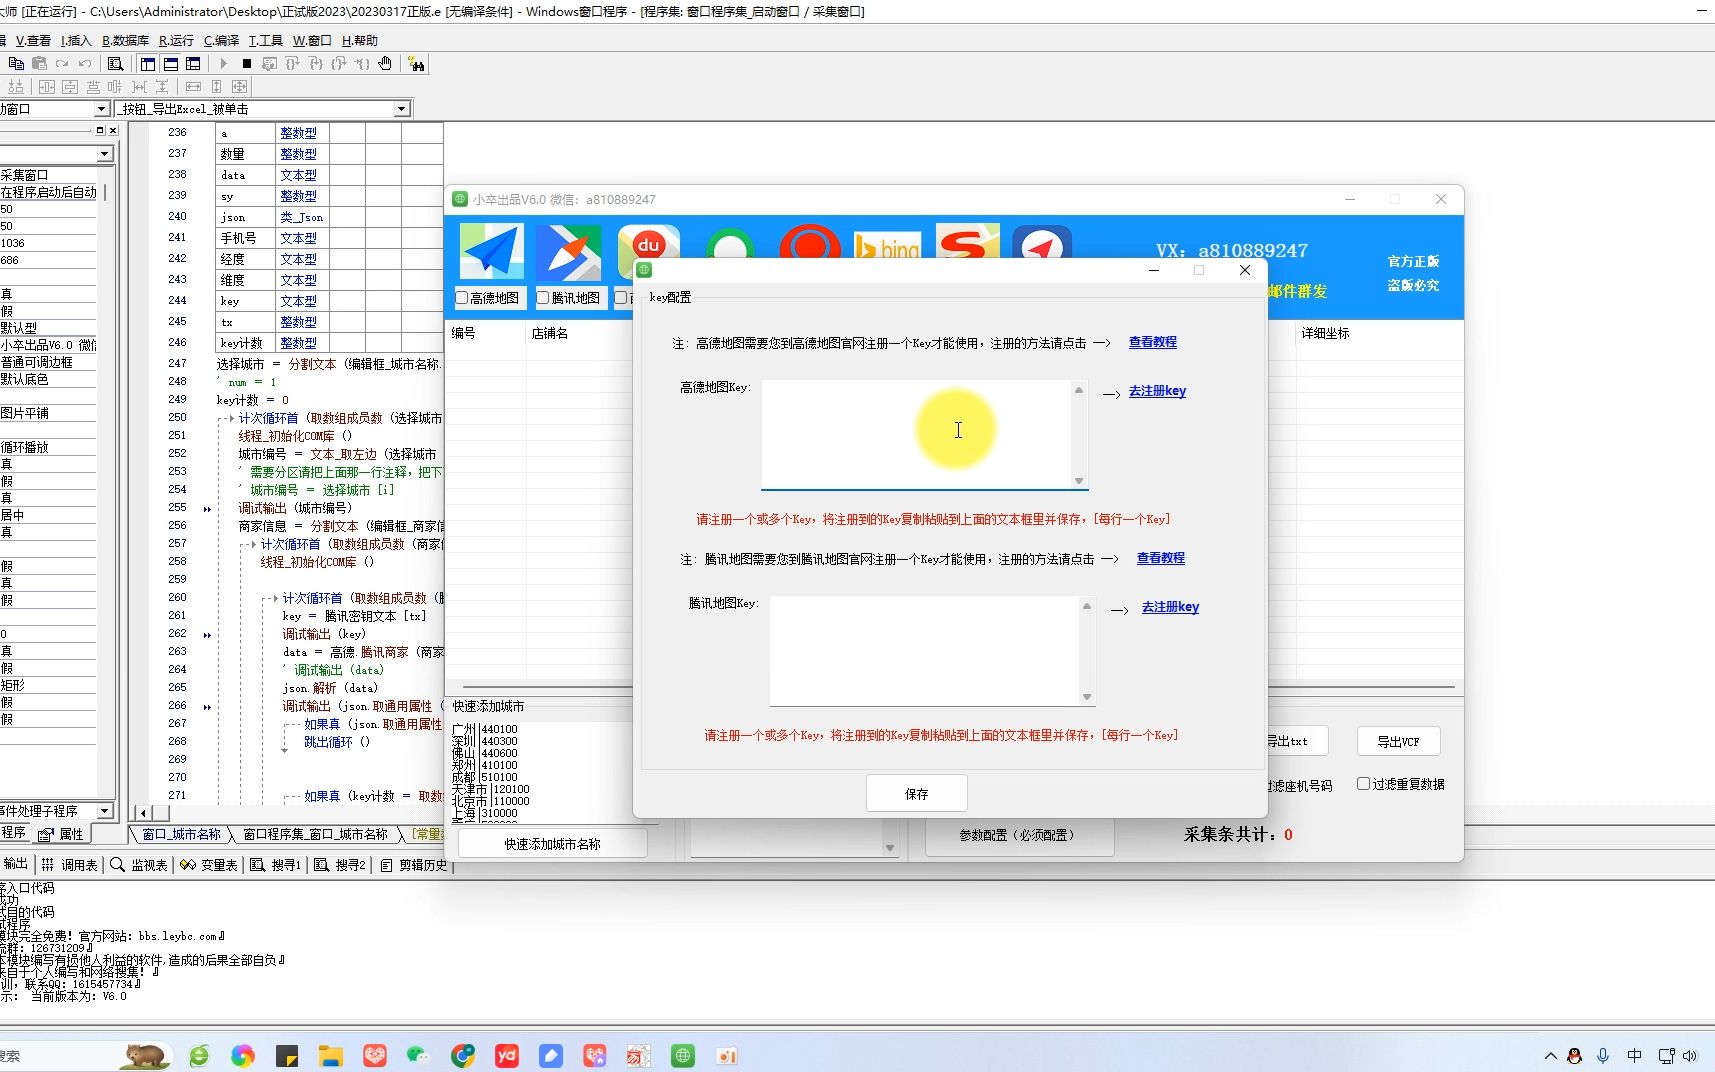The width and height of the screenshot is (1715, 1072).
Task: Open the C.编译 menu
Action: 221,40
